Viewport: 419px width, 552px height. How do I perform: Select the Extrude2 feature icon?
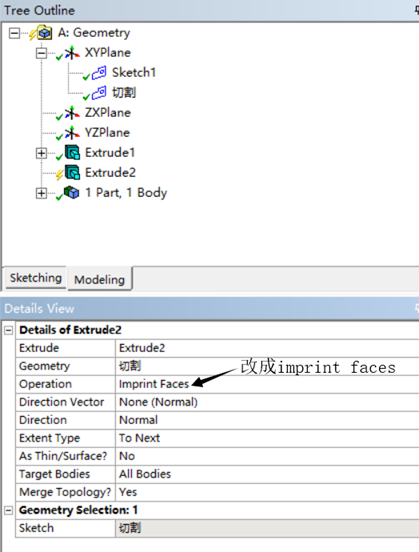pyautogui.click(x=73, y=173)
